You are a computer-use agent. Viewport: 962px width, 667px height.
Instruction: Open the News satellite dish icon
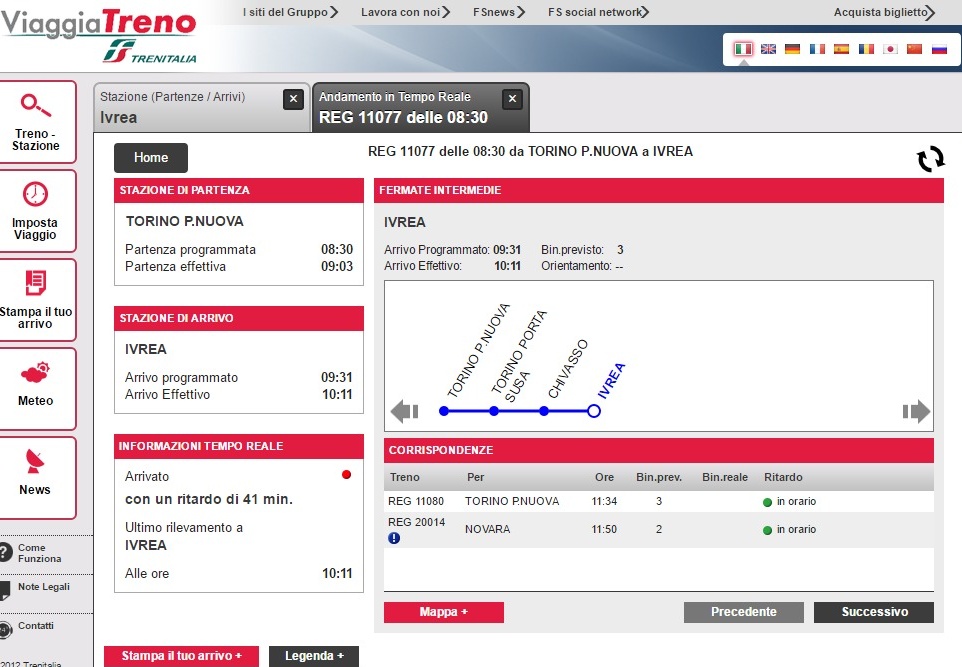click(35, 461)
